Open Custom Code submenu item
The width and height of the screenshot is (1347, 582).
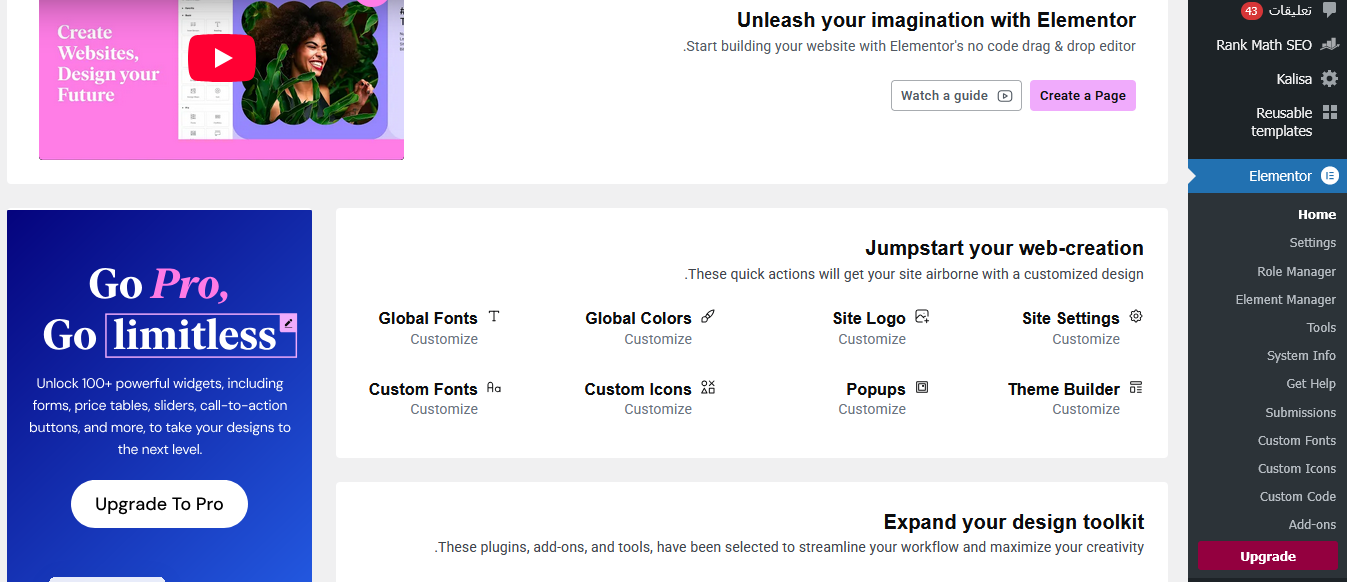1298,496
